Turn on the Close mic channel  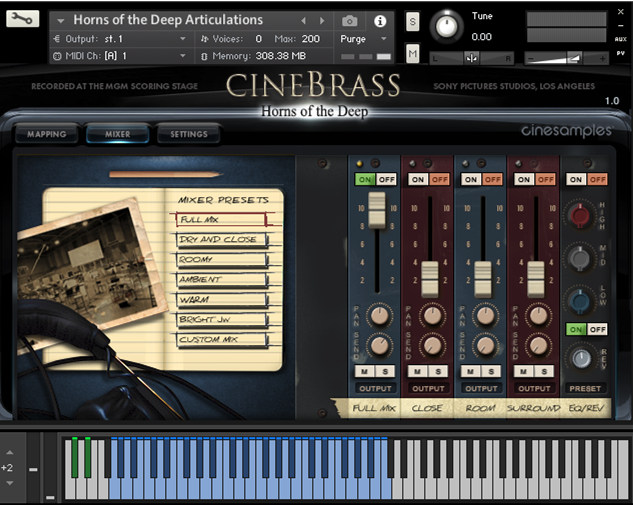pos(418,179)
